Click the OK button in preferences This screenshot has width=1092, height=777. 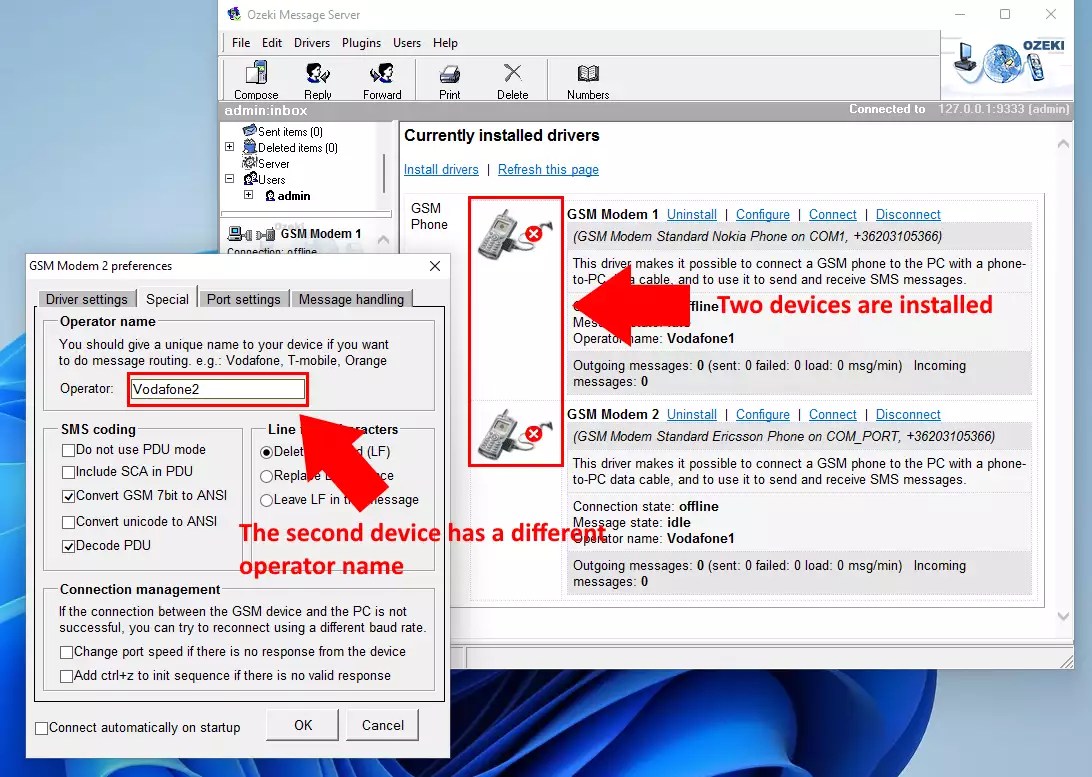[x=303, y=725]
